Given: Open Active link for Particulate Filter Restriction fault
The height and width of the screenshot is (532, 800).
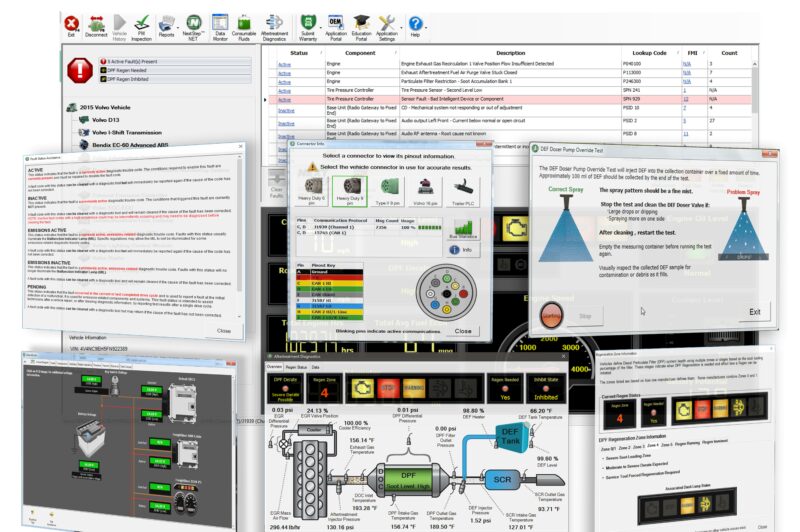Looking at the screenshot, I should pyautogui.click(x=284, y=82).
